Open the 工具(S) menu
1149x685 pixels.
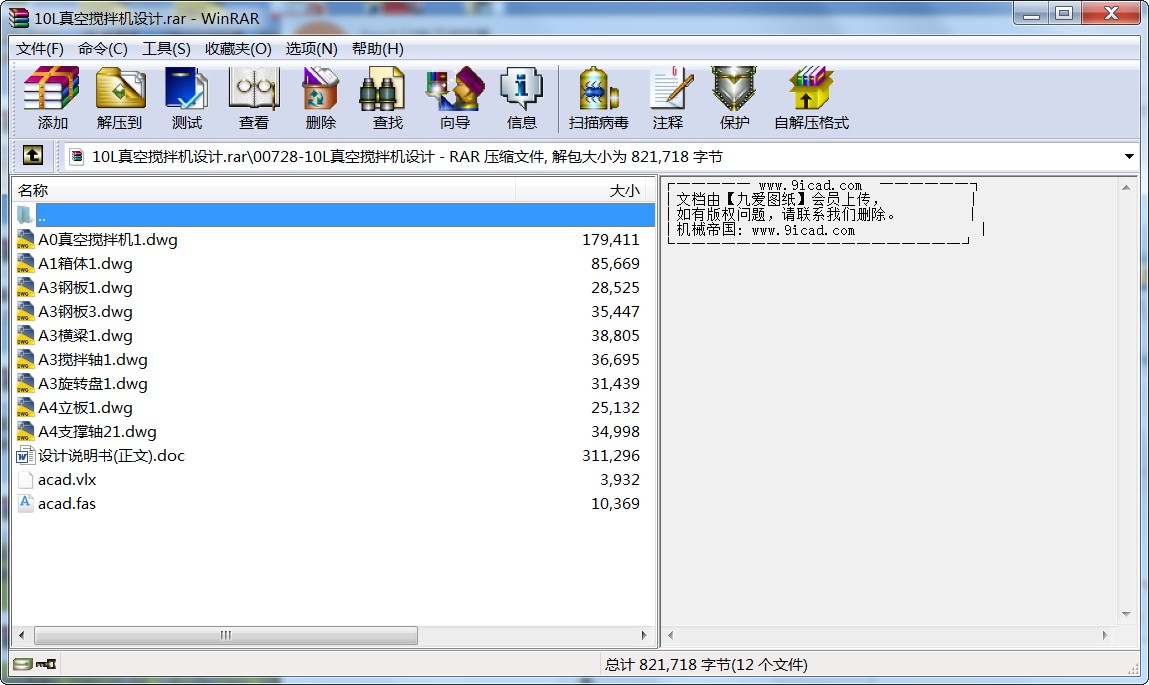(166, 48)
